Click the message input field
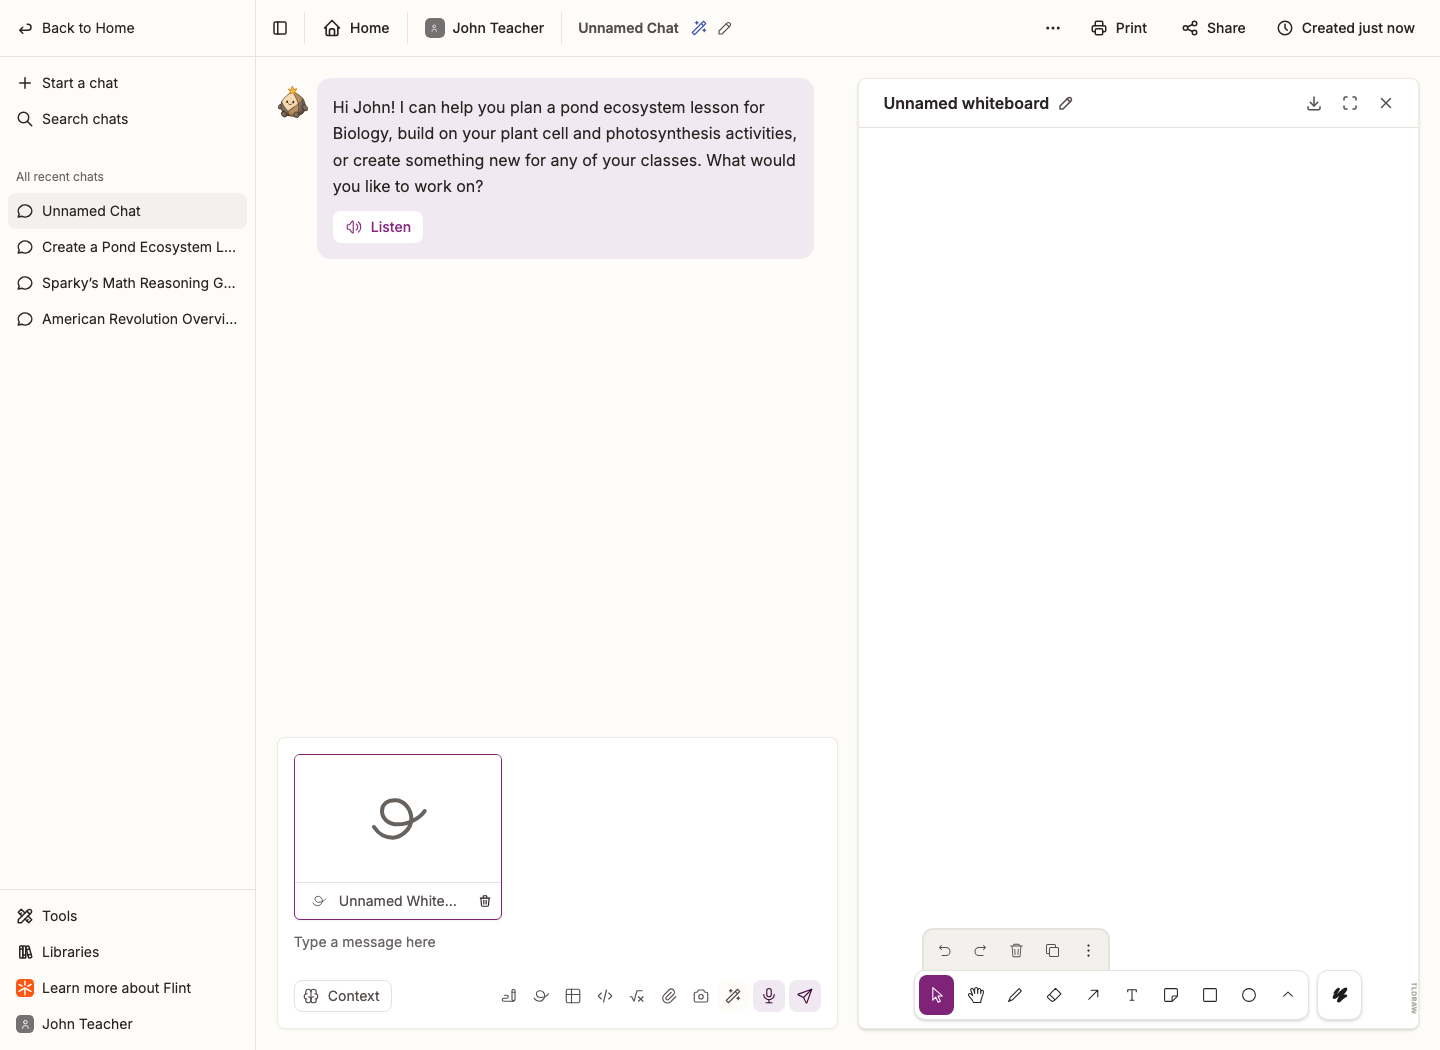The height and width of the screenshot is (1050, 1440). [x=557, y=942]
